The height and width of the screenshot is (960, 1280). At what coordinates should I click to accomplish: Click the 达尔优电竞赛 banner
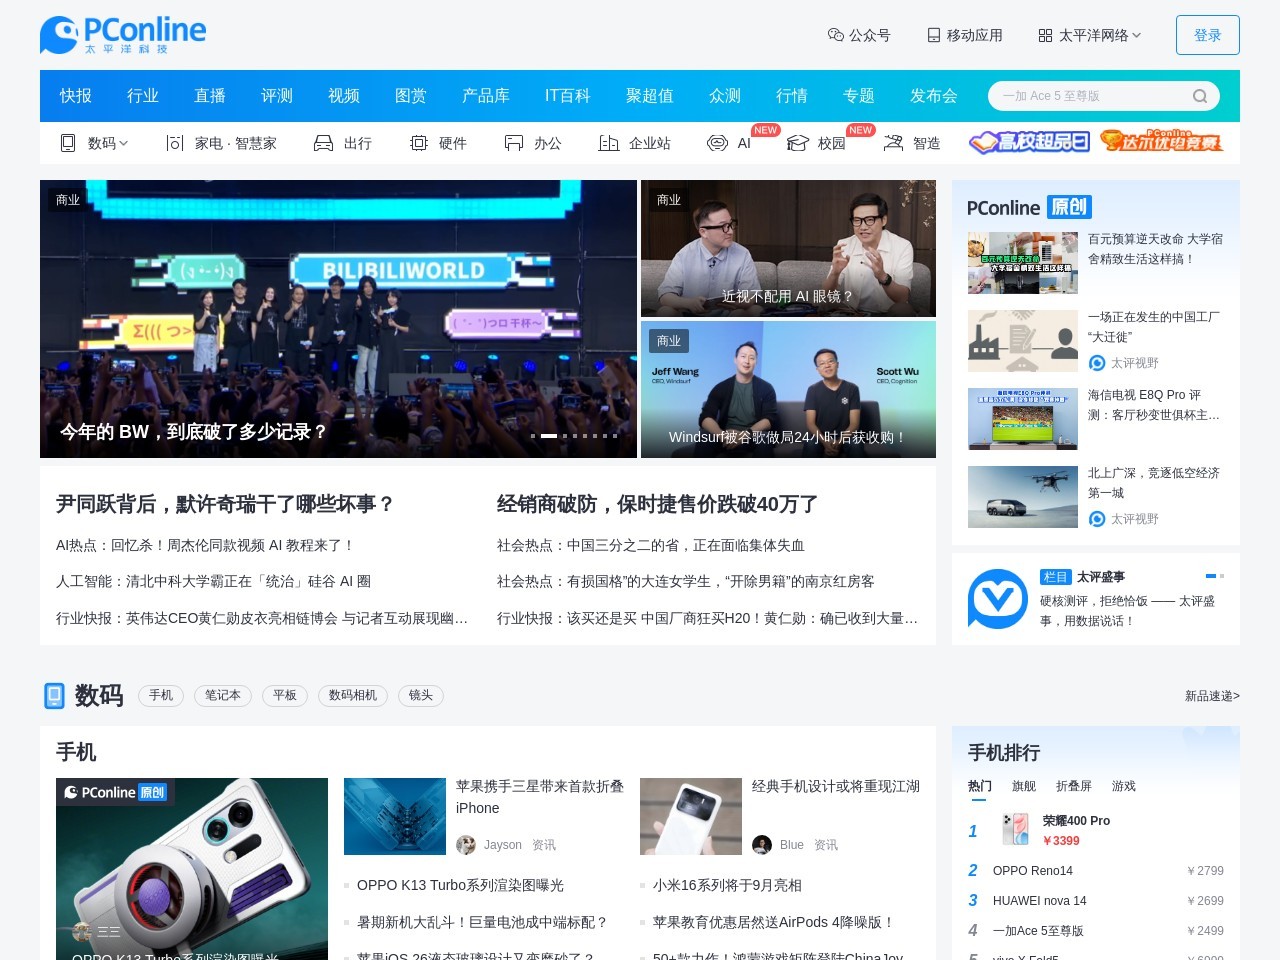tap(1161, 141)
